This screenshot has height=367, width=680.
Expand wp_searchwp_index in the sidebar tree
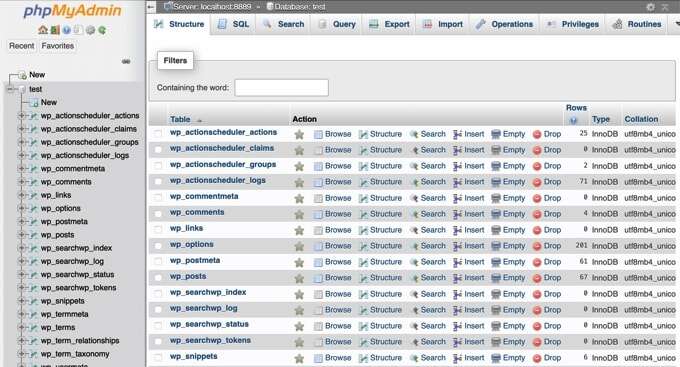pyautogui.click(x=21, y=248)
